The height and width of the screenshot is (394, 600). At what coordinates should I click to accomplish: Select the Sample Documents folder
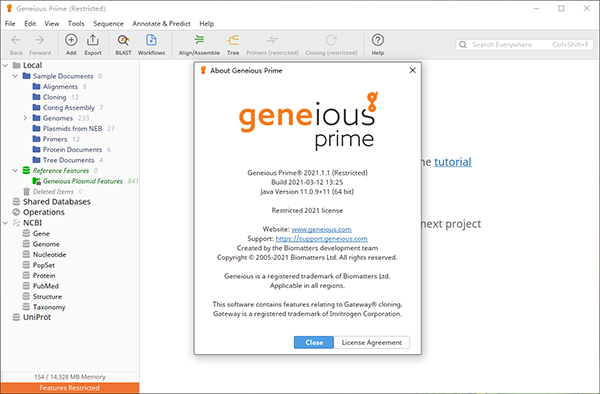(63, 76)
